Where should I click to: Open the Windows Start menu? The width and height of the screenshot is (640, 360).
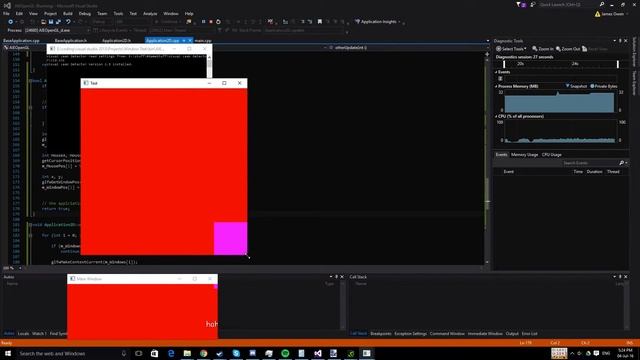pyautogui.click(x=8, y=353)
